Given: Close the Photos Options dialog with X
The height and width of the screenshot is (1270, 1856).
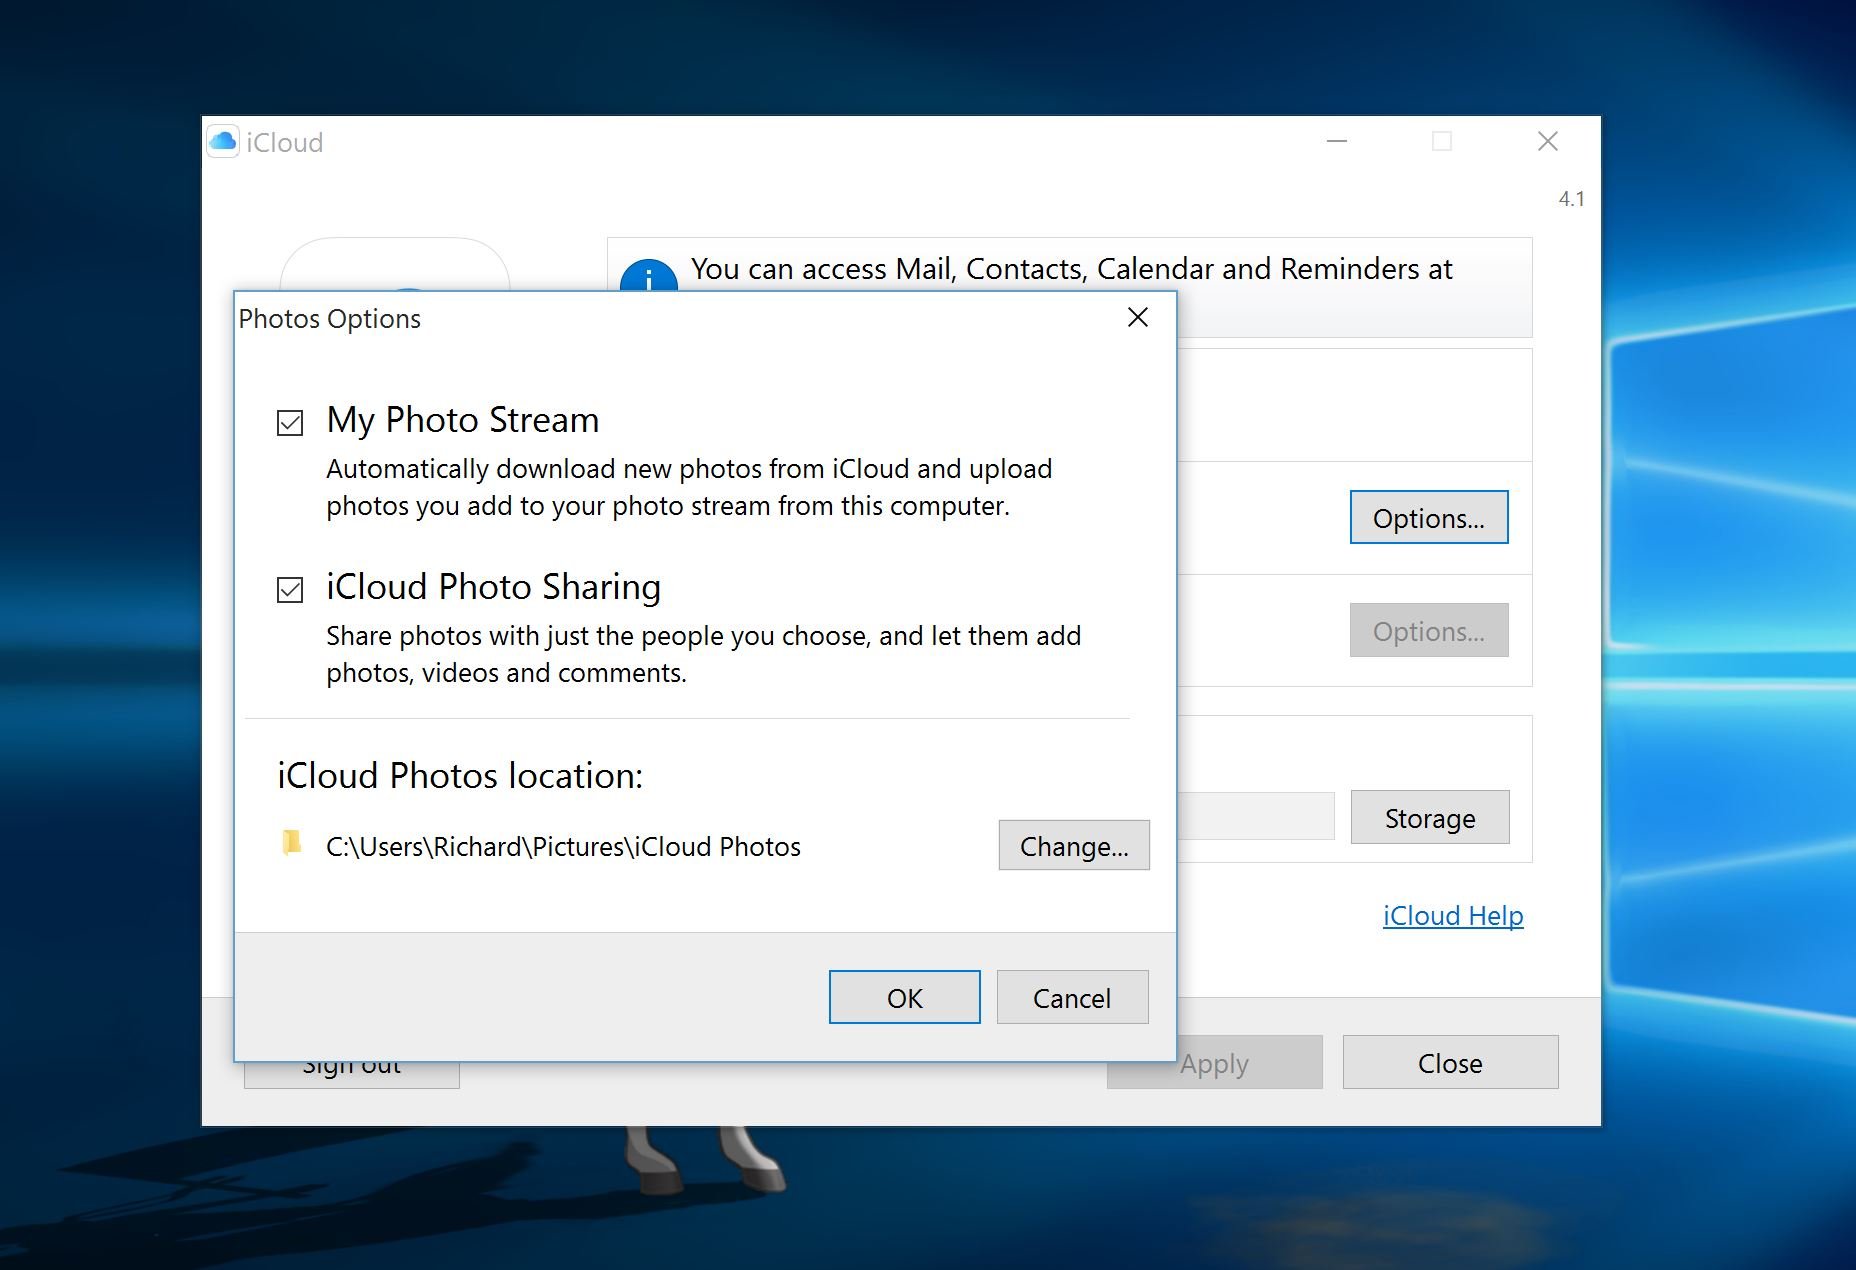Looking at the screenshot, I should [1138, 317].
